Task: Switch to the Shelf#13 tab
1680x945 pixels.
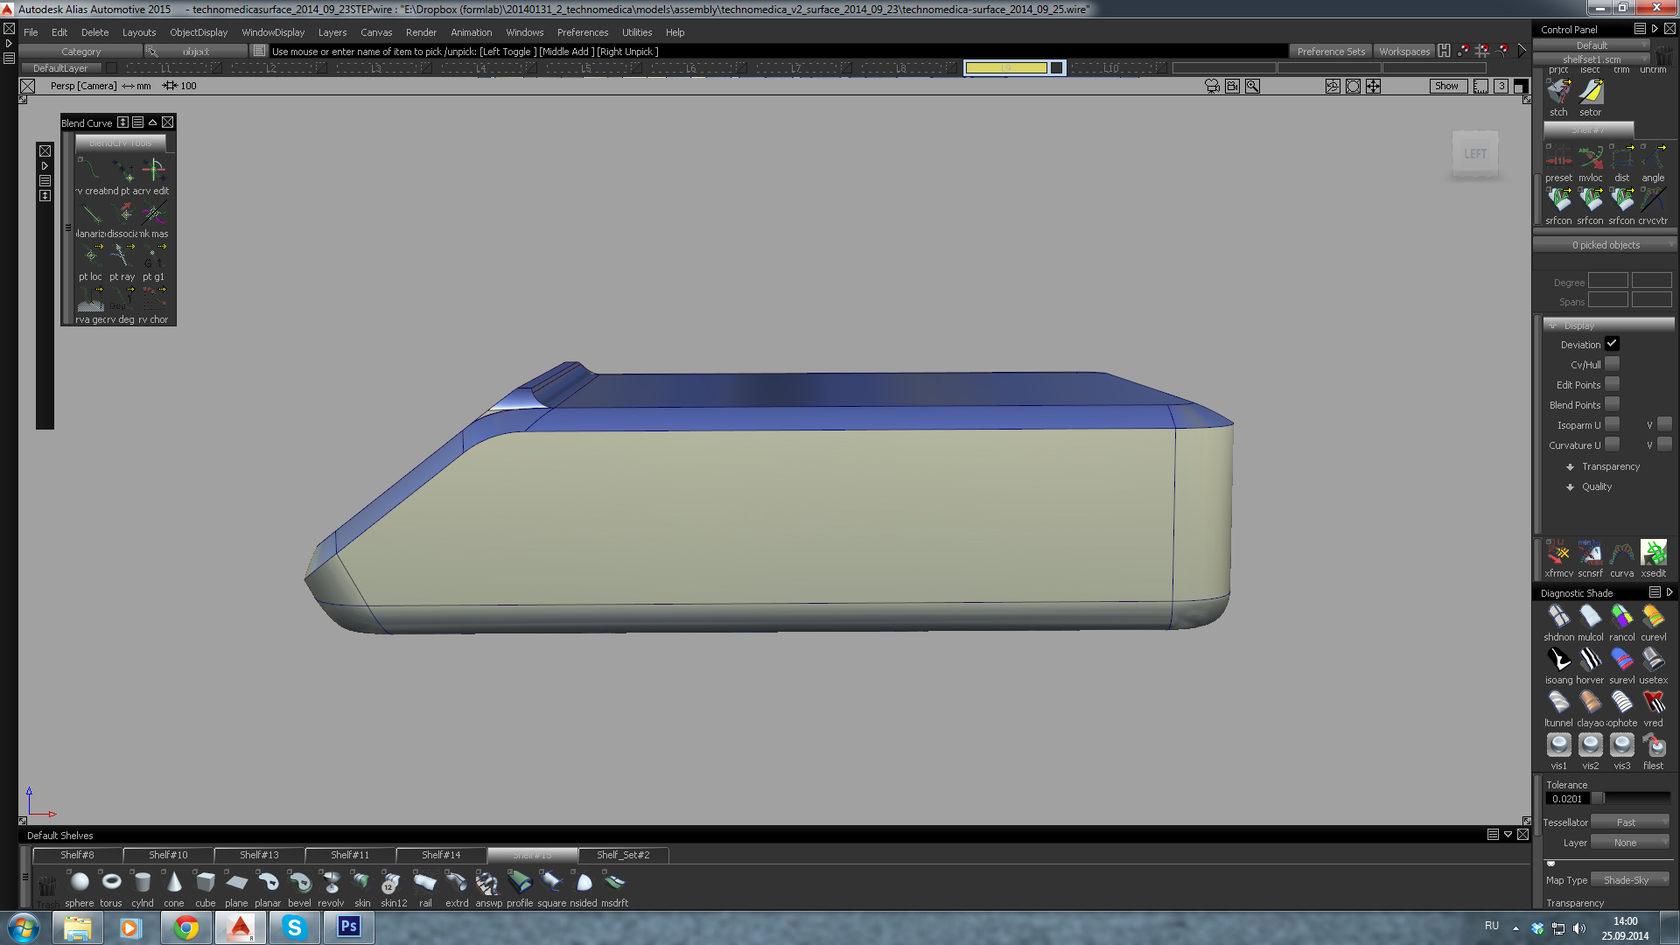Action: [x=259, y=855]
